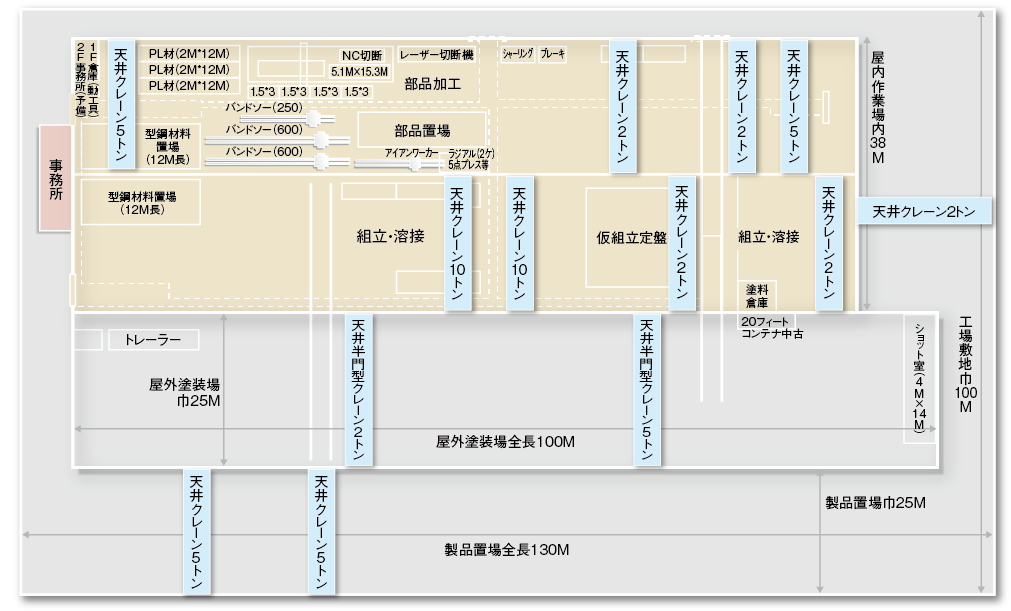The image size is (1011, 611).
Task: Click the バンドソー(250) label
Action: coord(264,108)
